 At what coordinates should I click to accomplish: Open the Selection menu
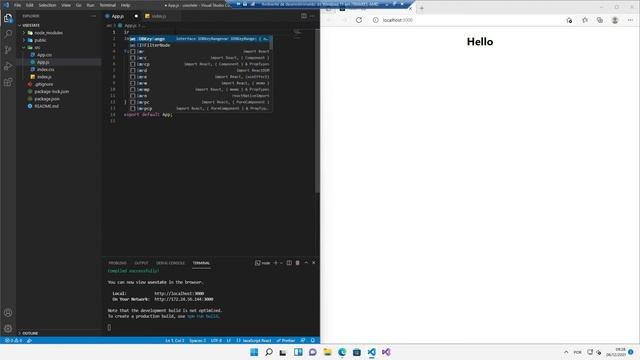(47, 5)
